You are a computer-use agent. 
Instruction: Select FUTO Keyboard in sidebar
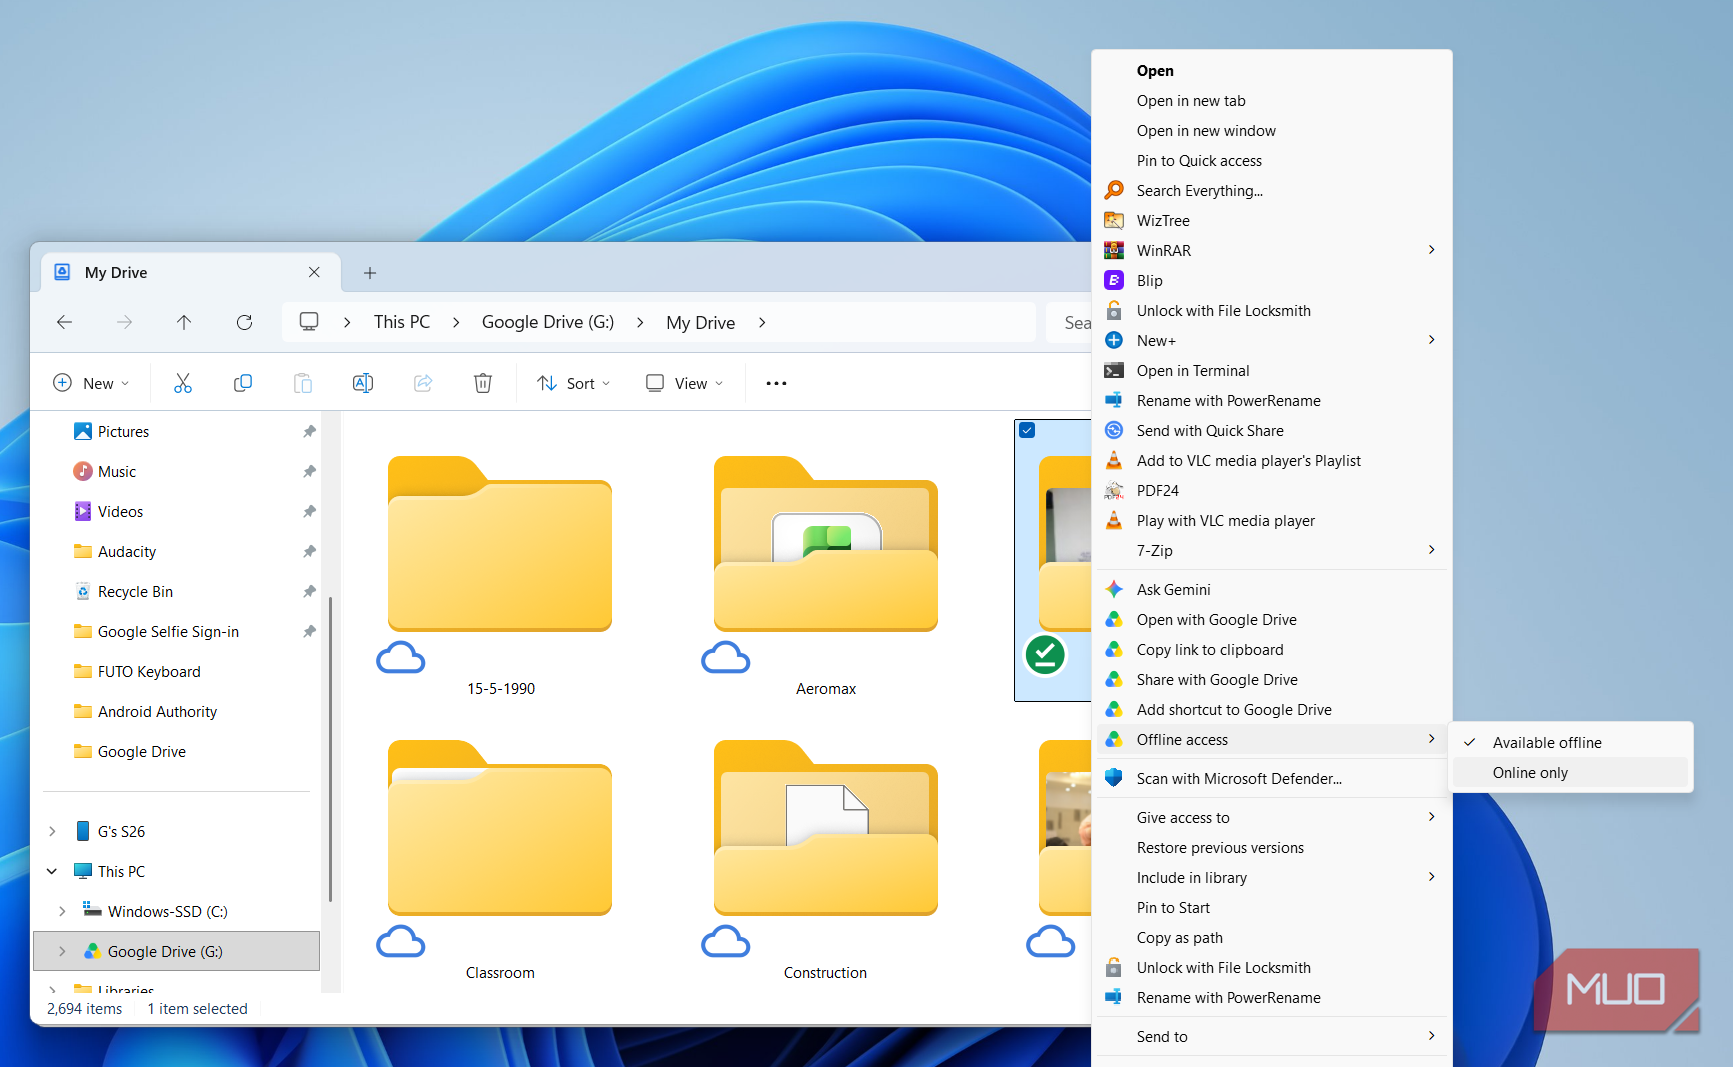[x=149, y=671]
